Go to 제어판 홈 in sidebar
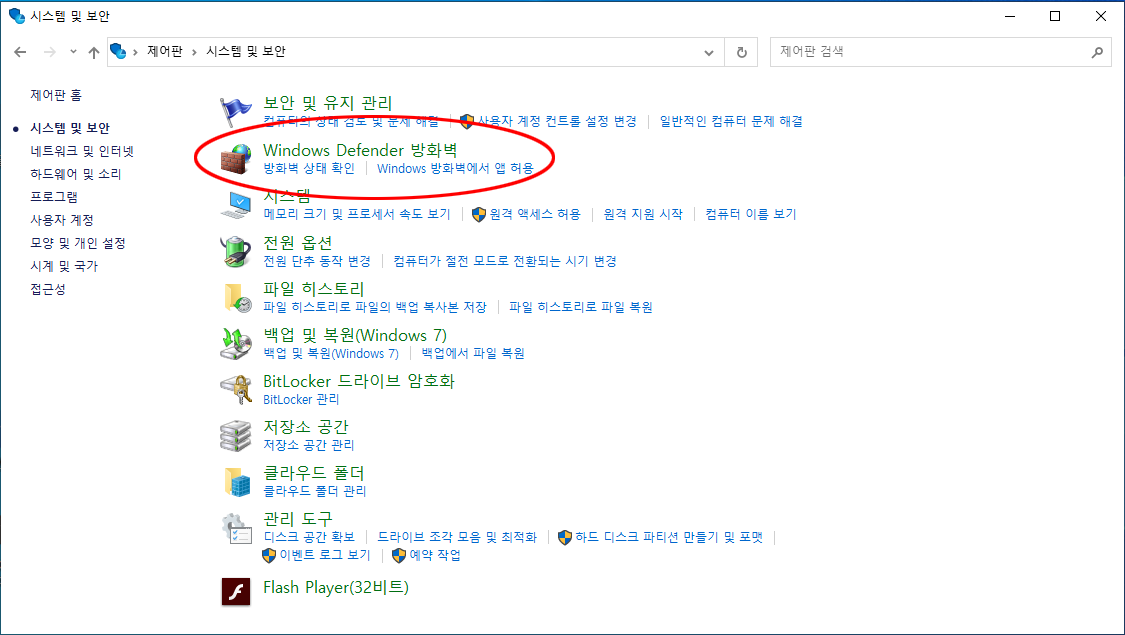The height and width of the screenshot is (635, 1125). (56, 95)
